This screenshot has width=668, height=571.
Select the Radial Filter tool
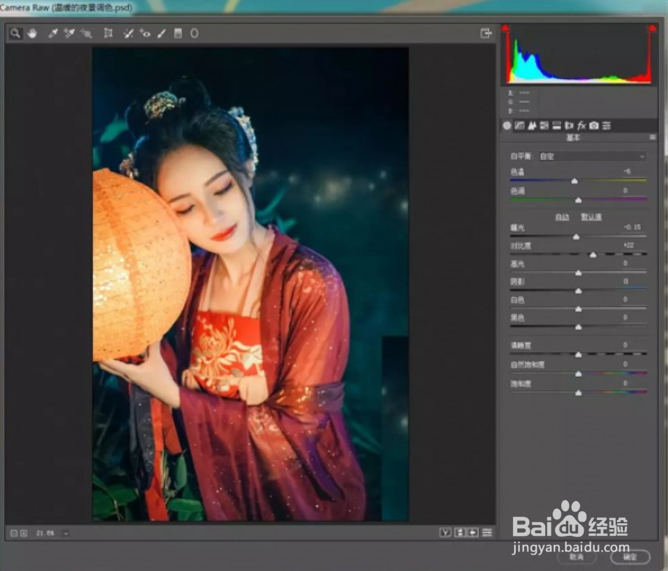(194, 33)
